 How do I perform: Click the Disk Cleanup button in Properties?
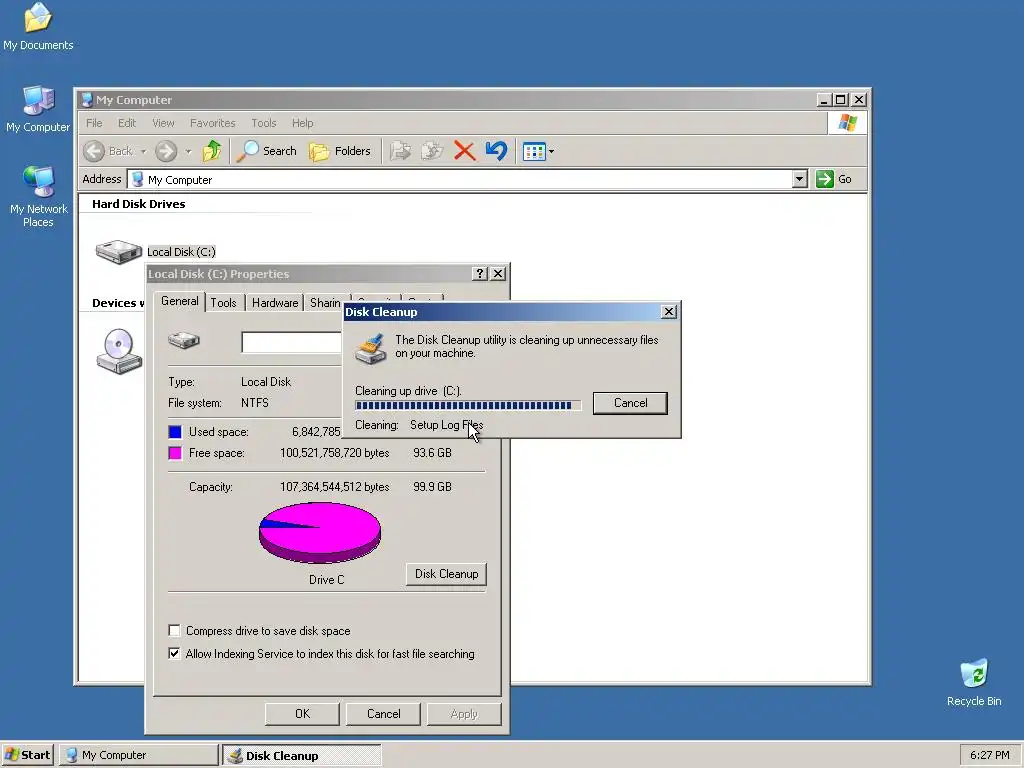pos(447,574)
